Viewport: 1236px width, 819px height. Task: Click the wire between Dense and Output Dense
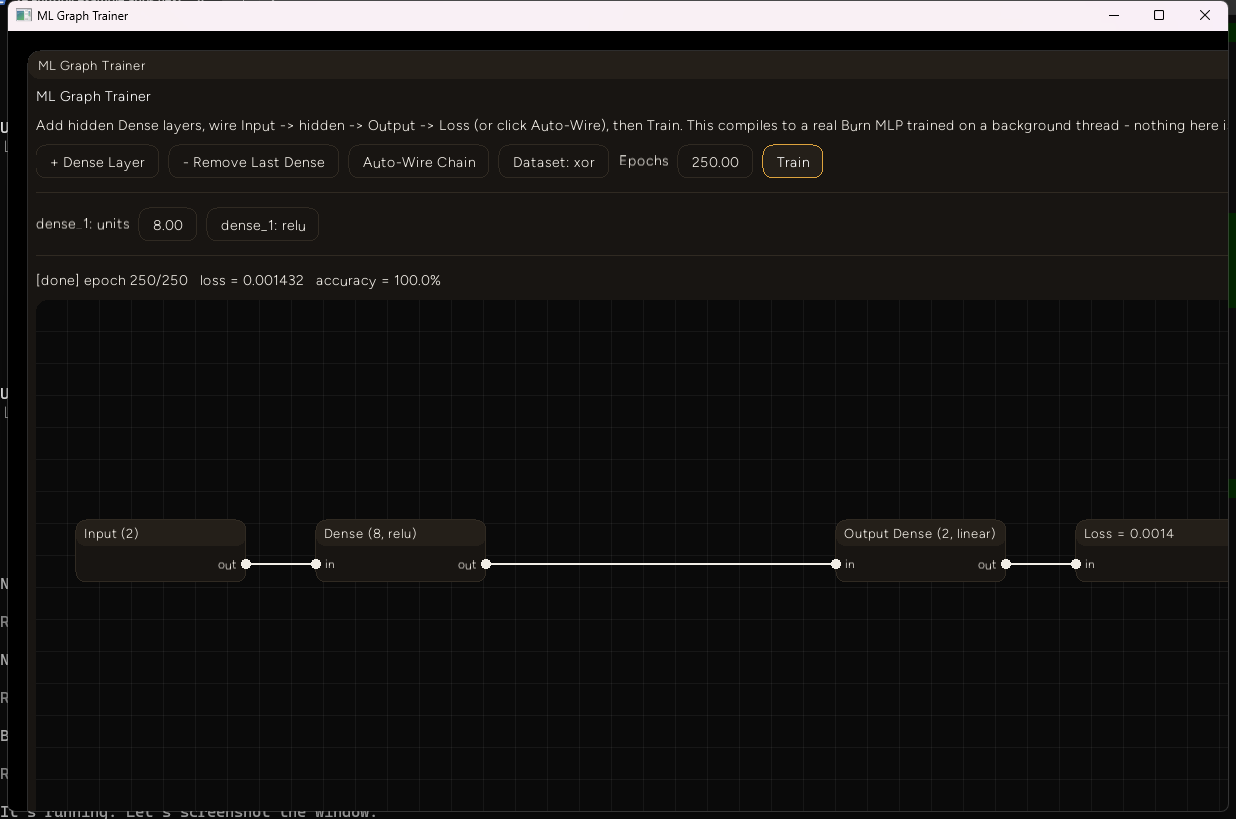661,564
